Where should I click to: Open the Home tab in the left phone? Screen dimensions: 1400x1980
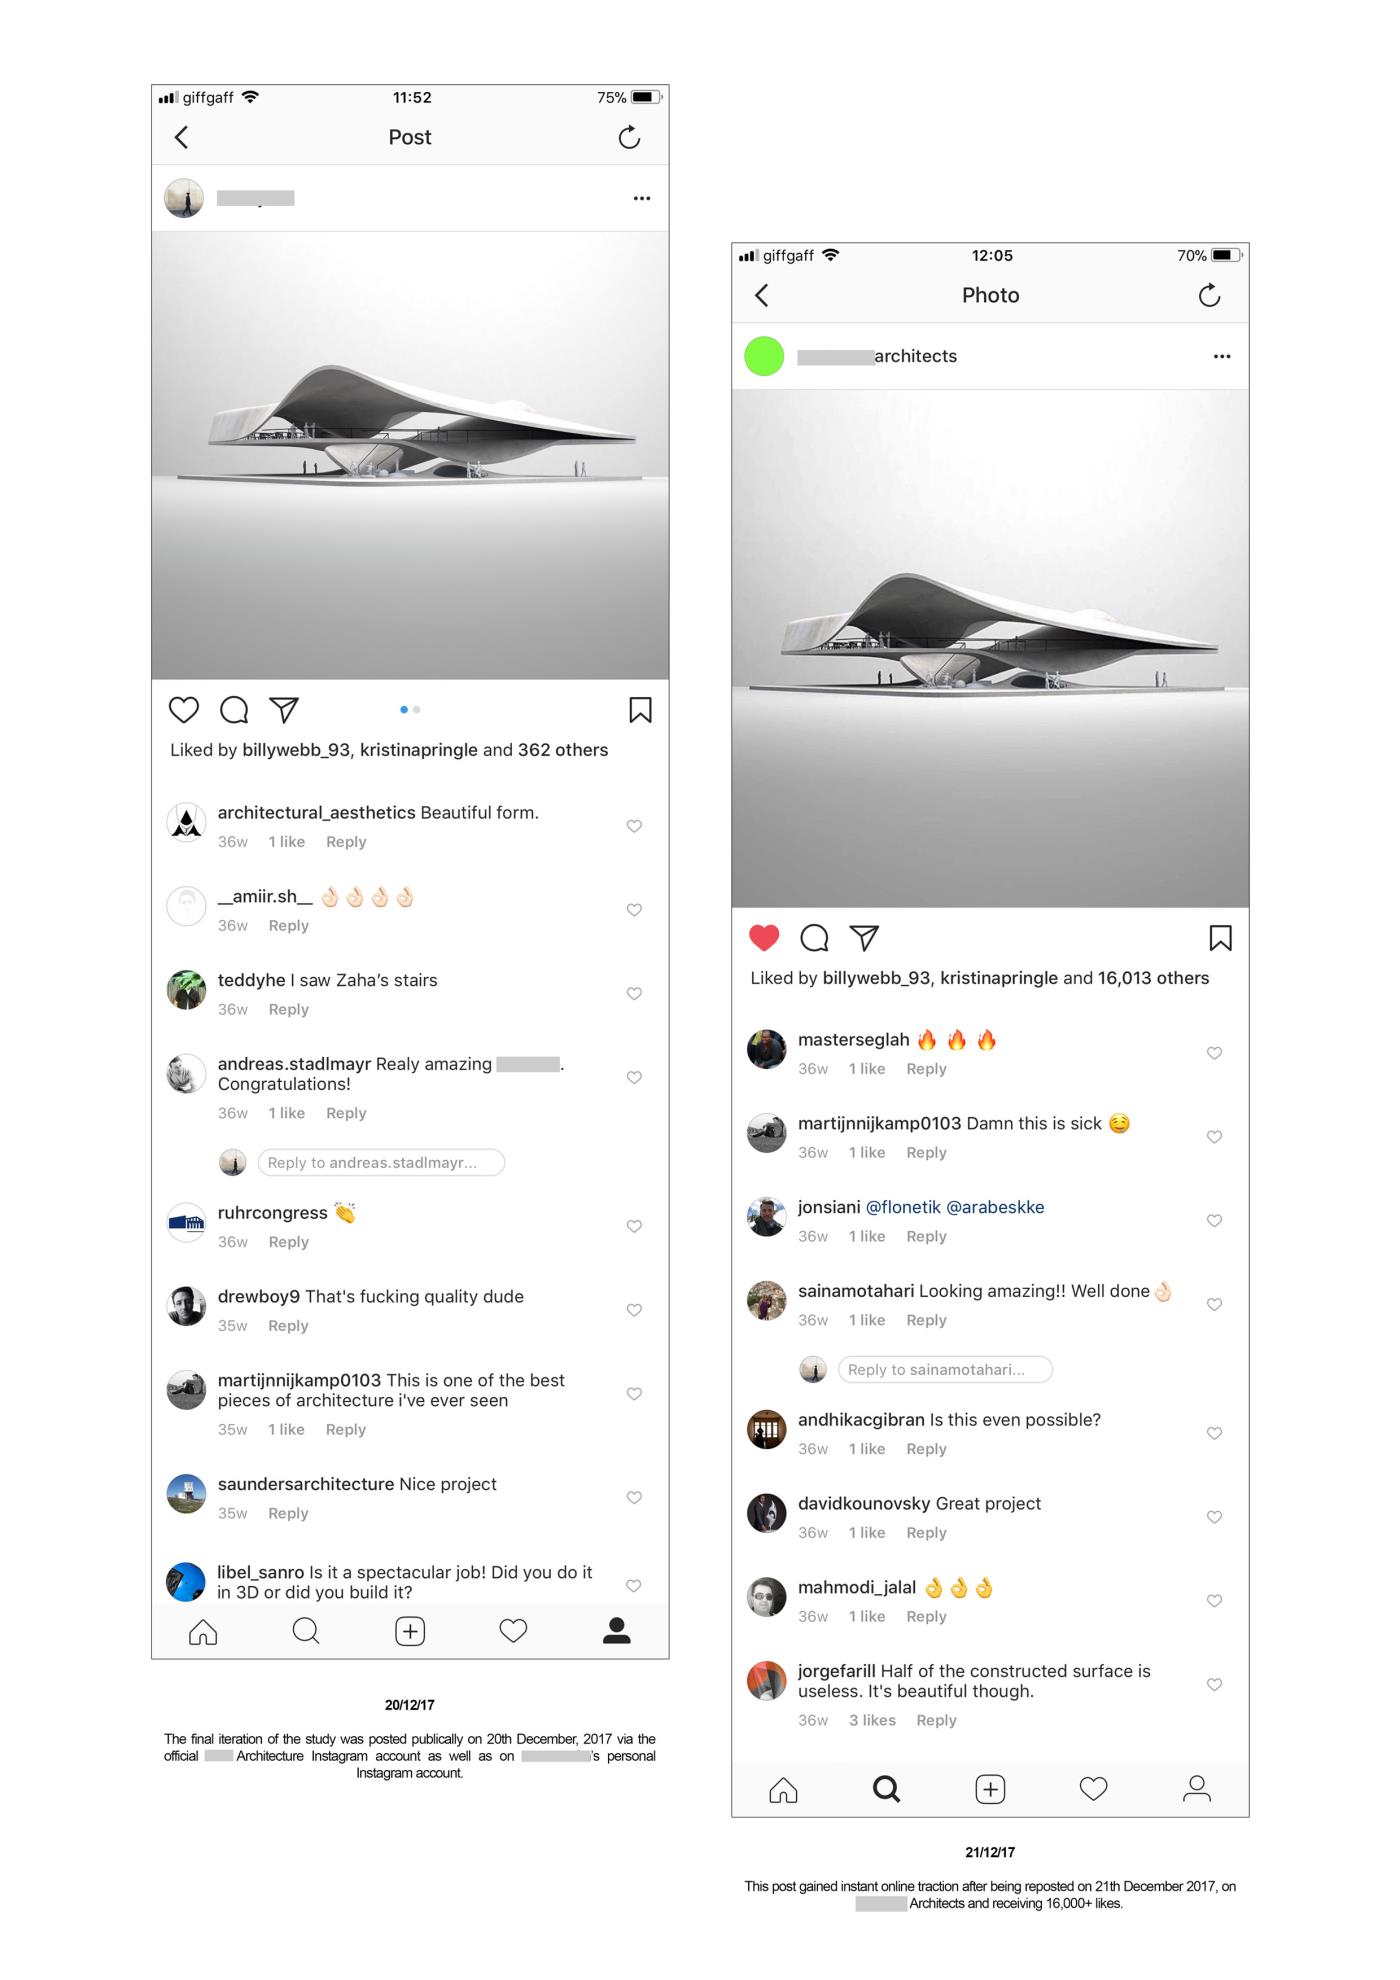(x=203, y=1632)
